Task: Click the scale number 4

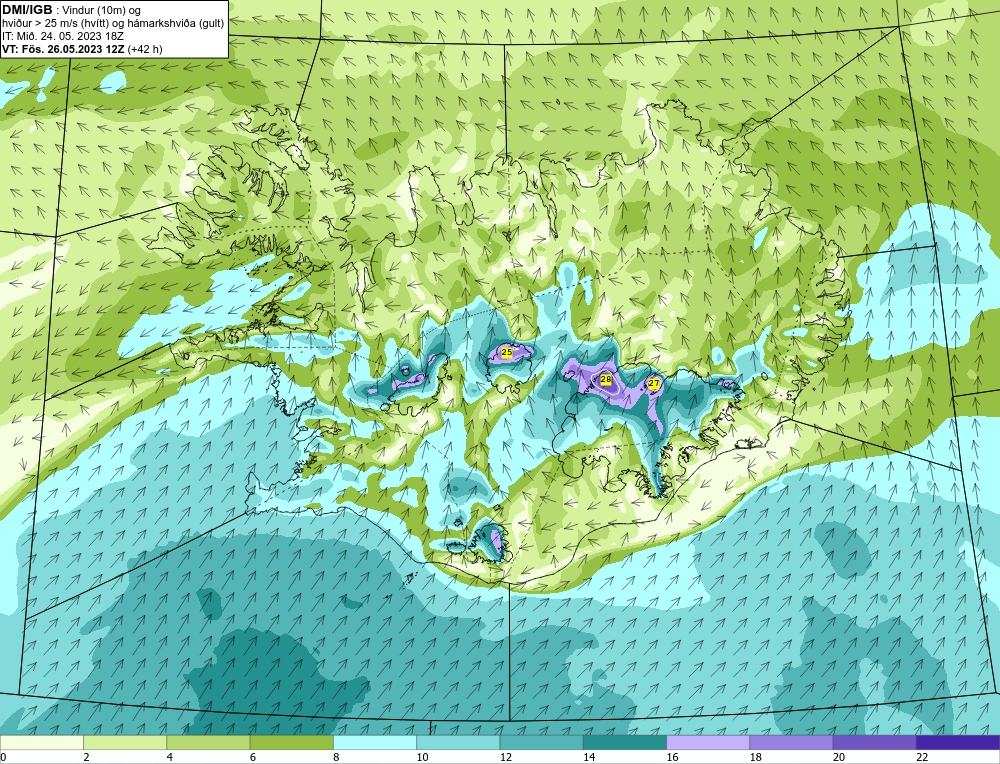Action: tap(170, 757)
